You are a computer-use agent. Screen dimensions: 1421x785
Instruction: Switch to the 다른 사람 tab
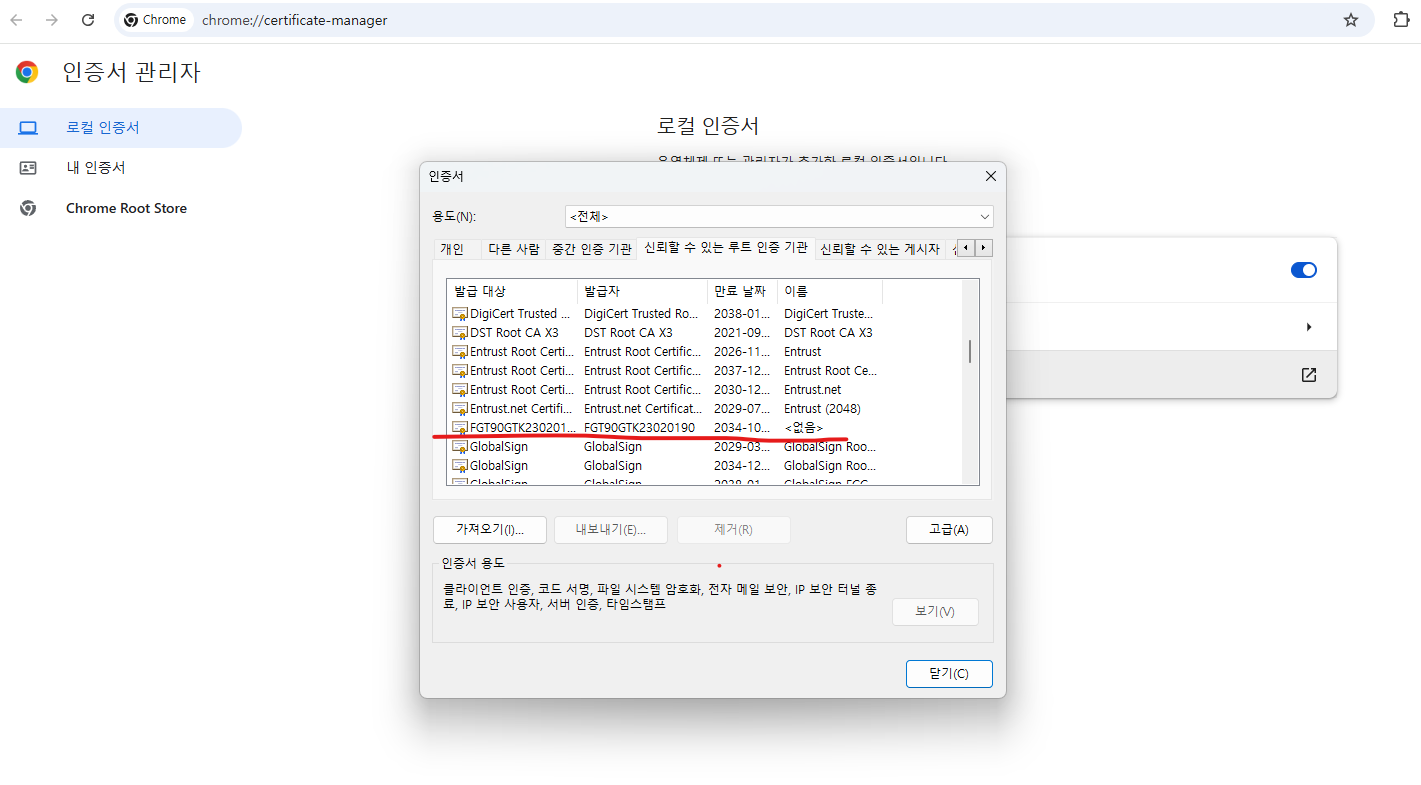[514, 249]
